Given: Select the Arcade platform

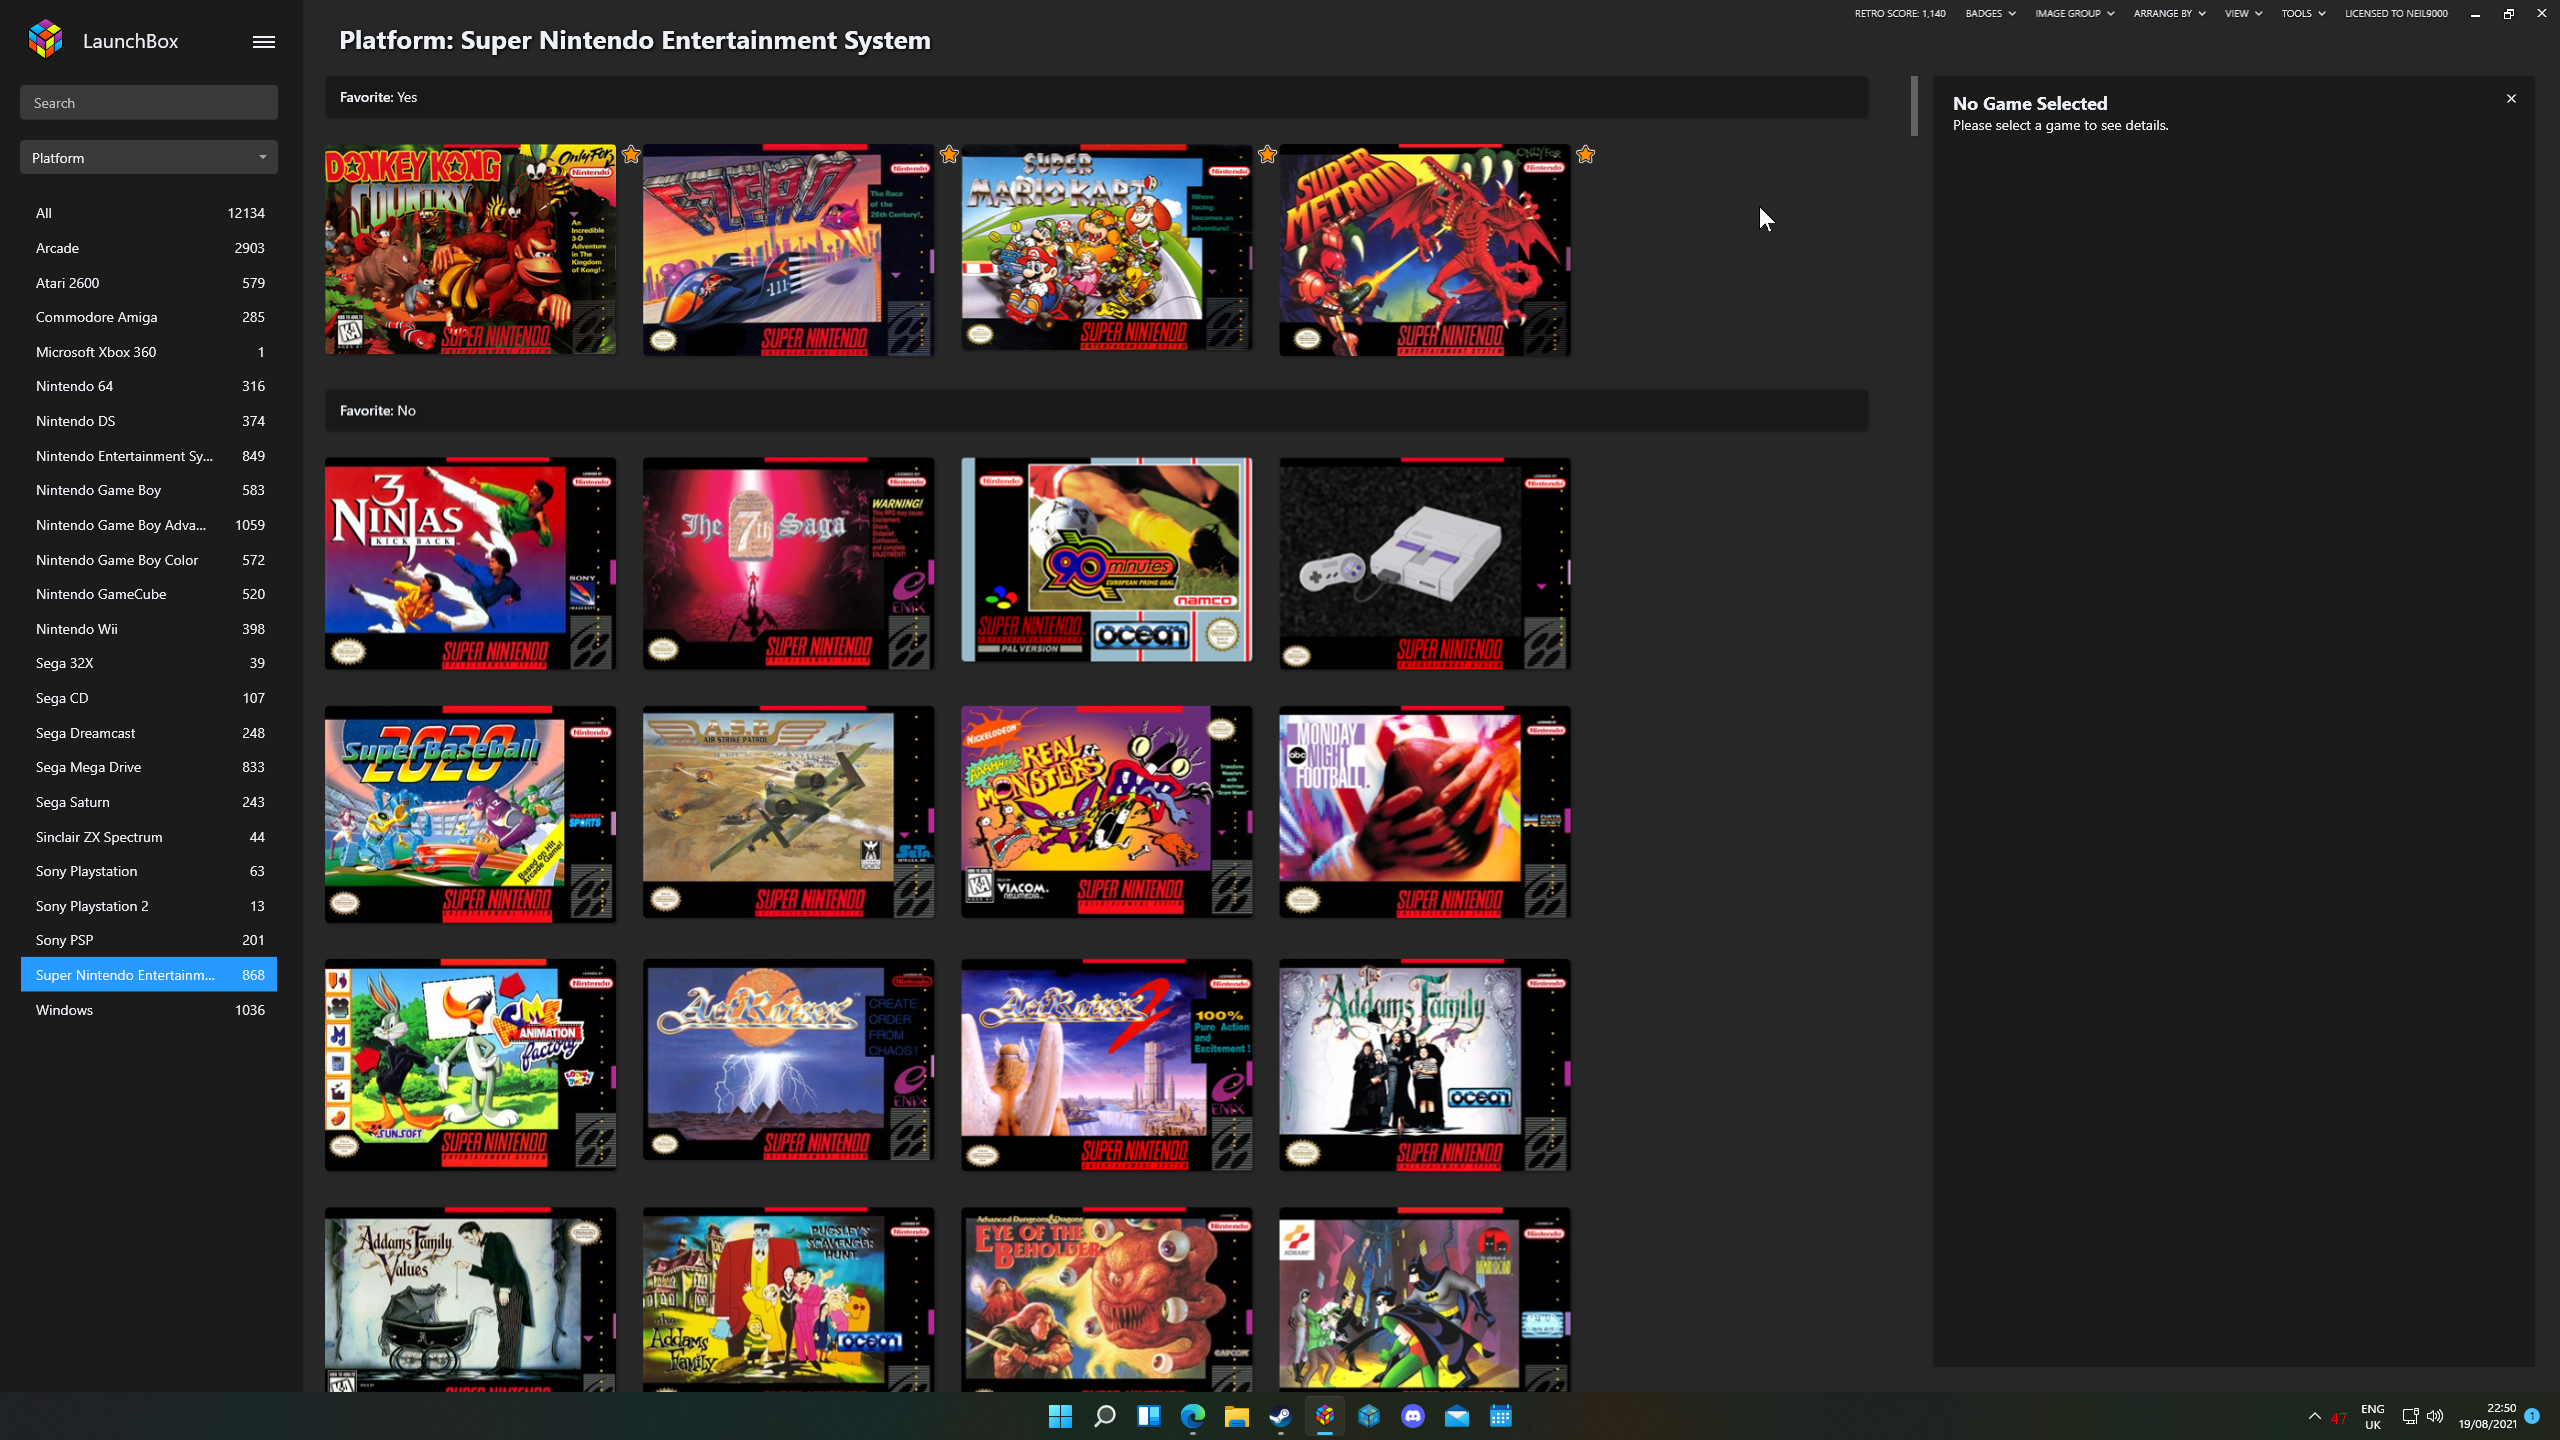Looking at the screenshot, I should tap(149, 248).
